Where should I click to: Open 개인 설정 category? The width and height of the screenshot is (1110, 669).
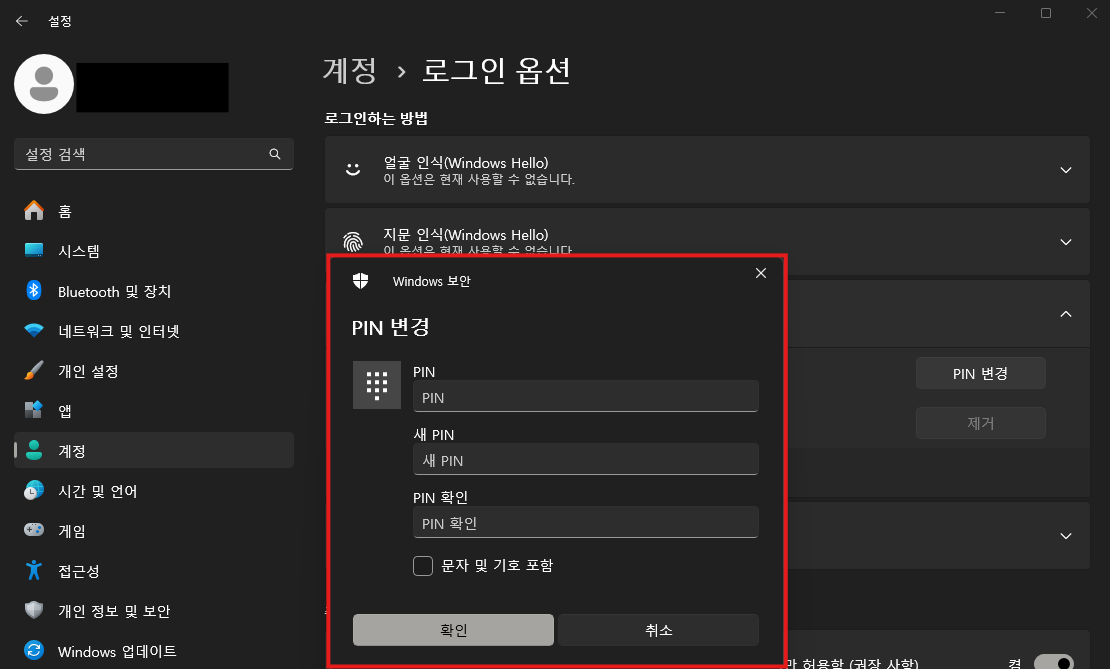pyautogui.click(x=154, y=371)
